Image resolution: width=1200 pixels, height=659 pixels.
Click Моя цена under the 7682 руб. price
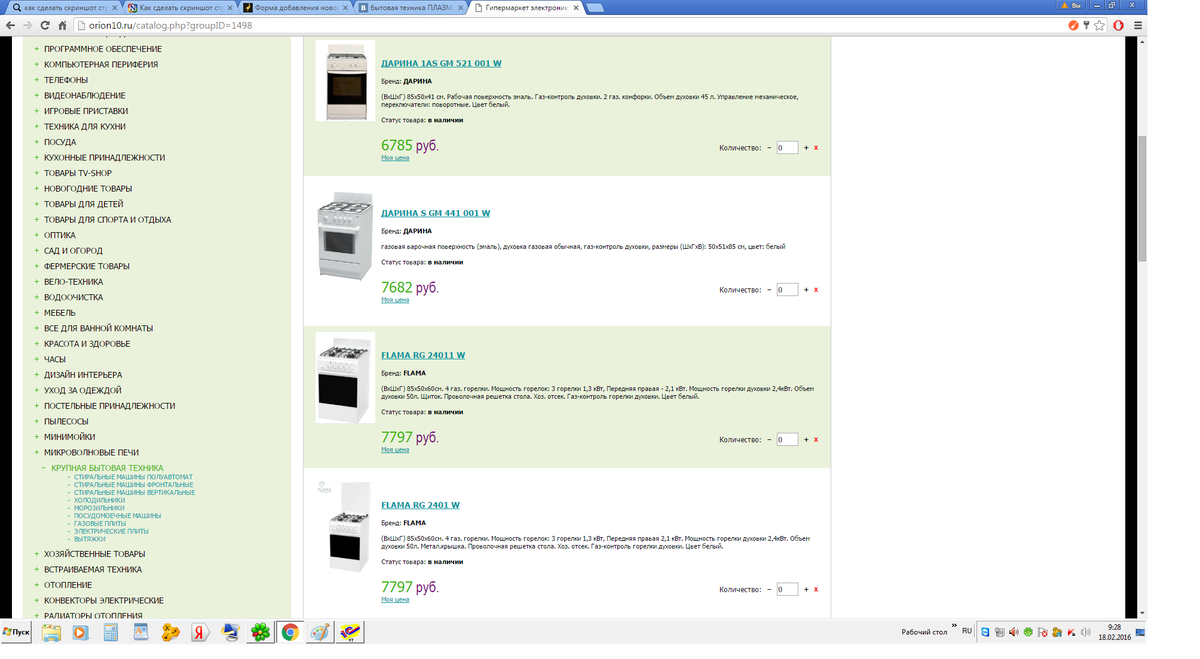[395, 300]
